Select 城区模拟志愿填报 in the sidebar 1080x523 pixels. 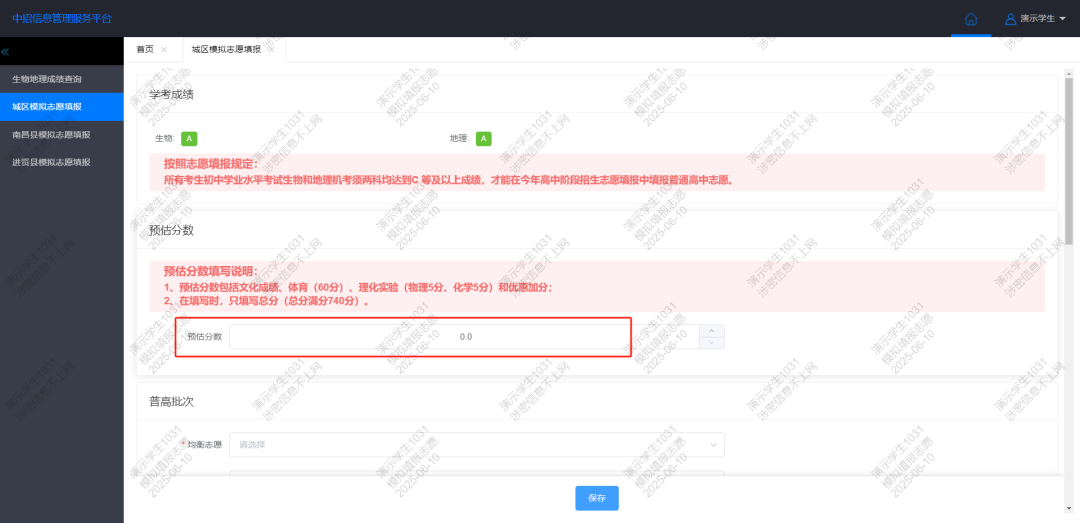[x=61, y=107]
